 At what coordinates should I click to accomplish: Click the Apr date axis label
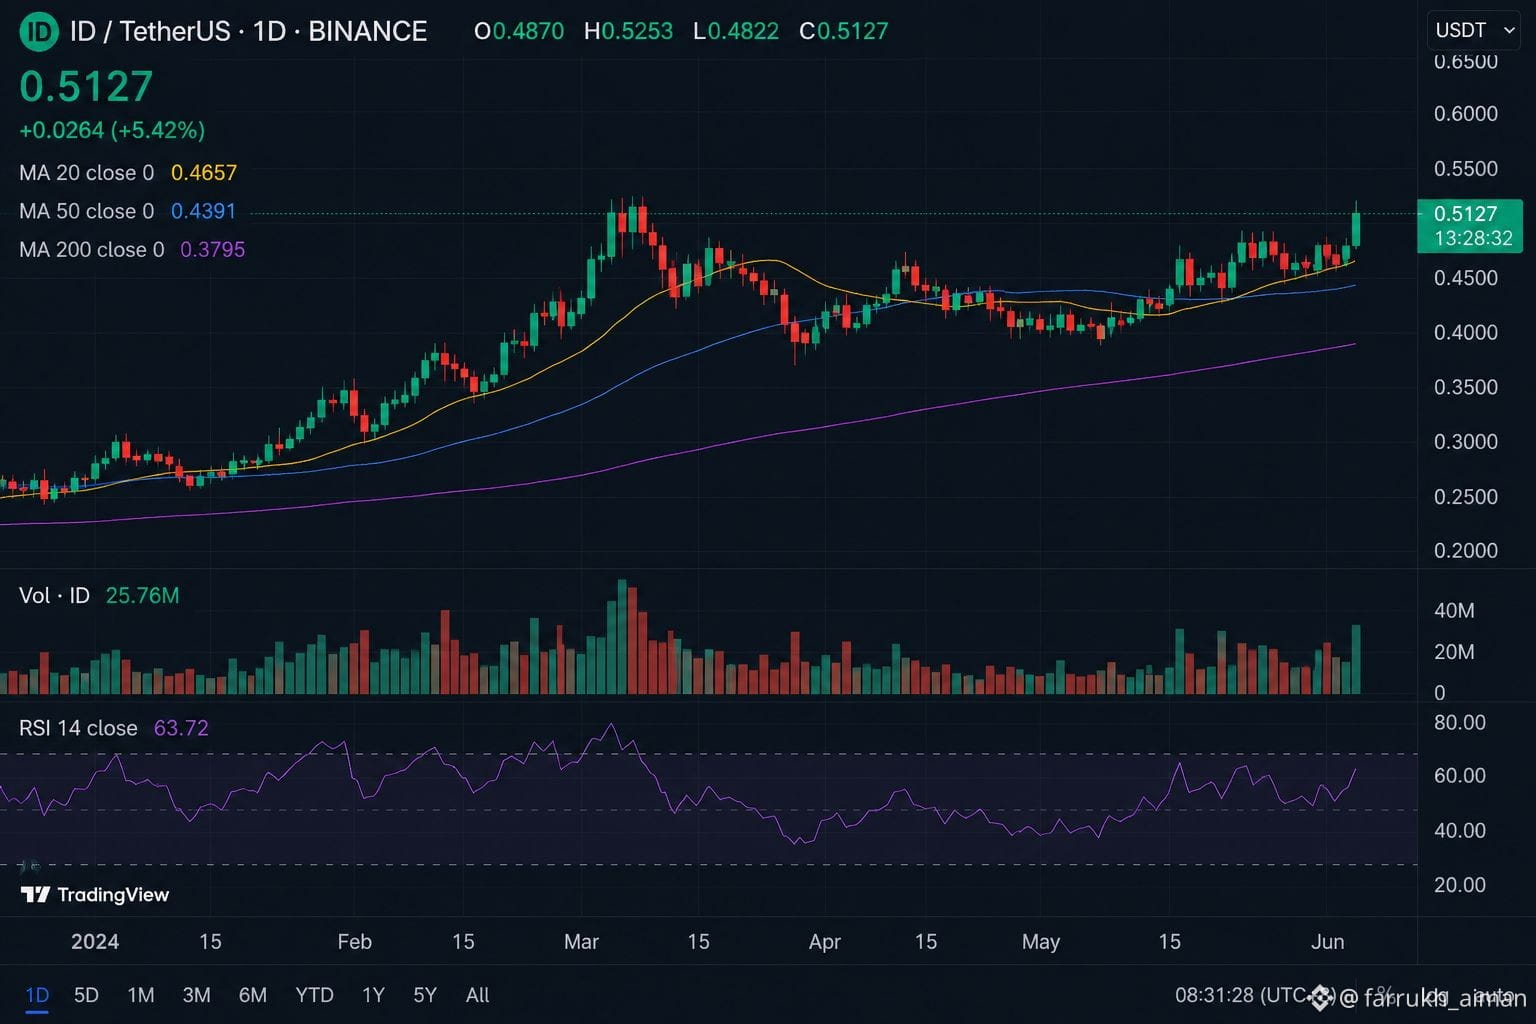pyautogui.click(x=824, y=942)
